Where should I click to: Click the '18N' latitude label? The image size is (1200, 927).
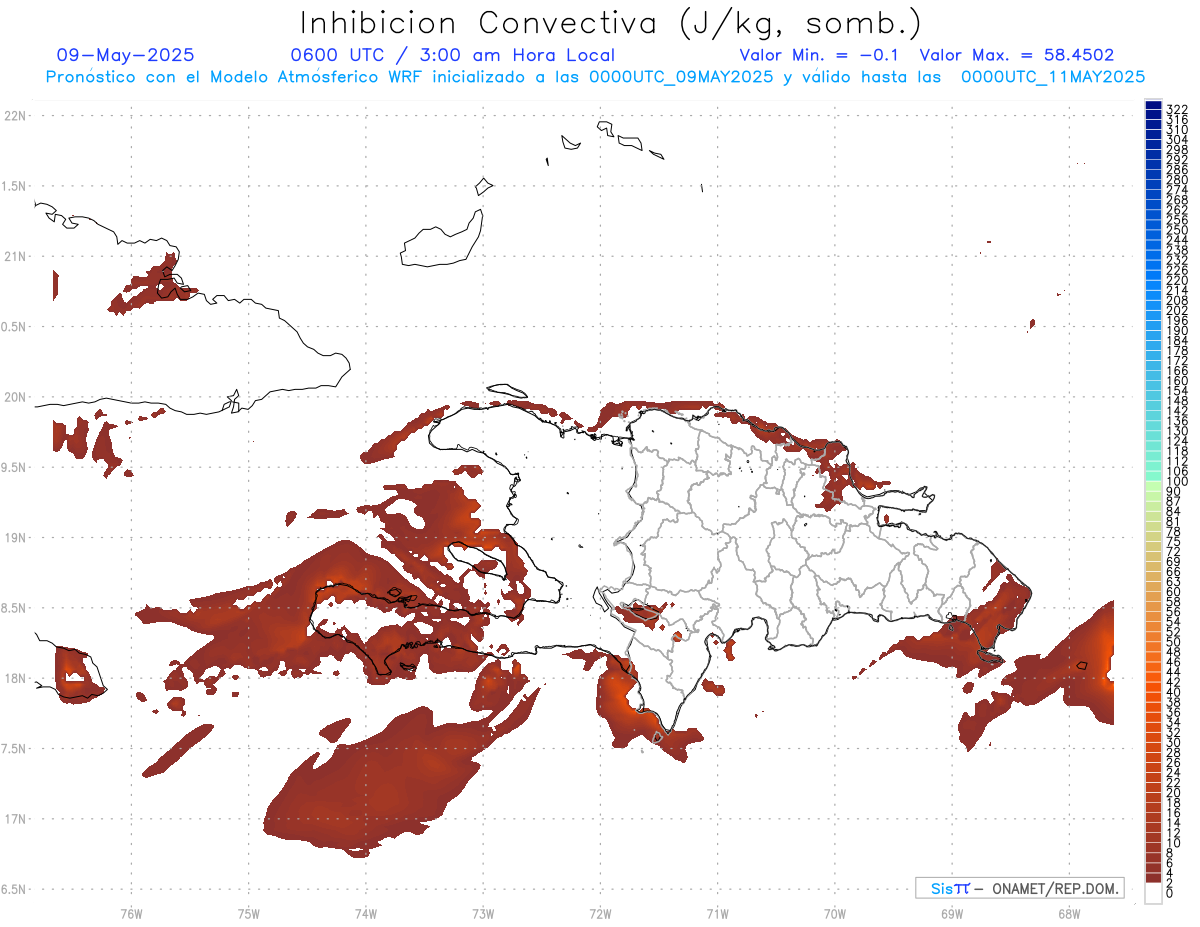(x=15, y=678)
